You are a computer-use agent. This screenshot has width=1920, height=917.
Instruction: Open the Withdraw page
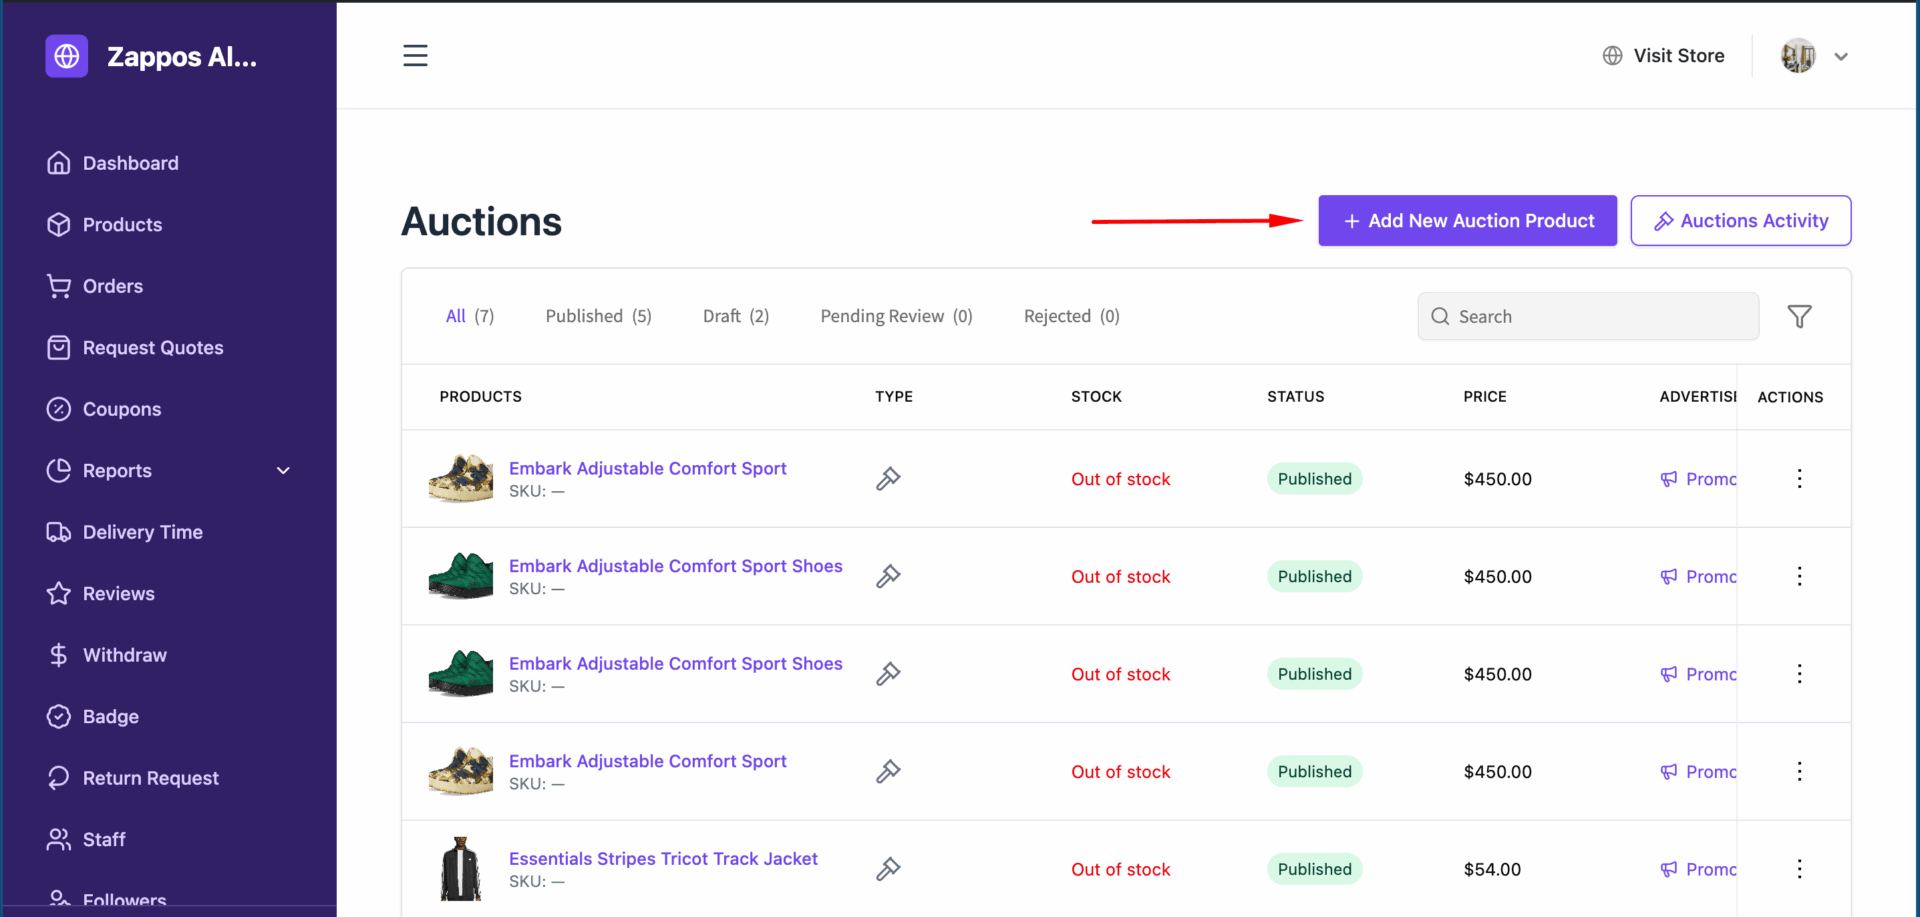106,655
